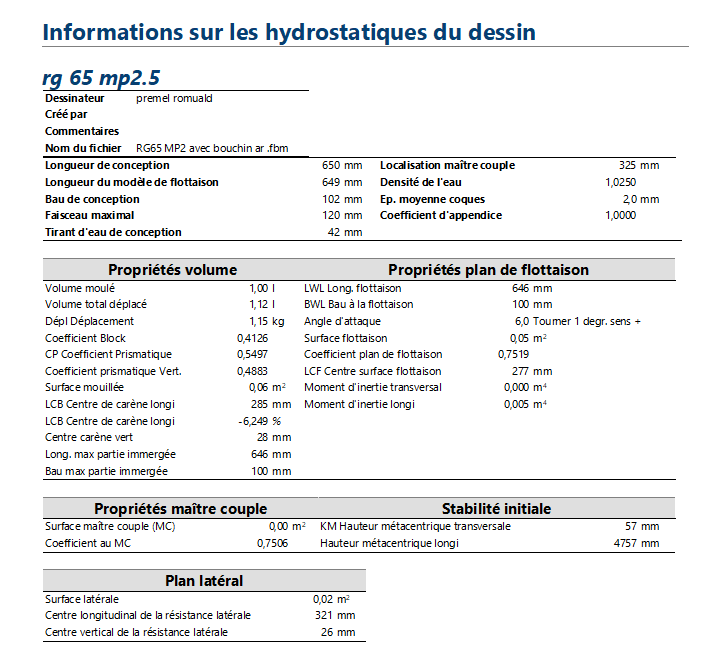
Task: Click the title 'Informations sur les hydrostatiques du dessin'
Action: click(x=289, y=33)
